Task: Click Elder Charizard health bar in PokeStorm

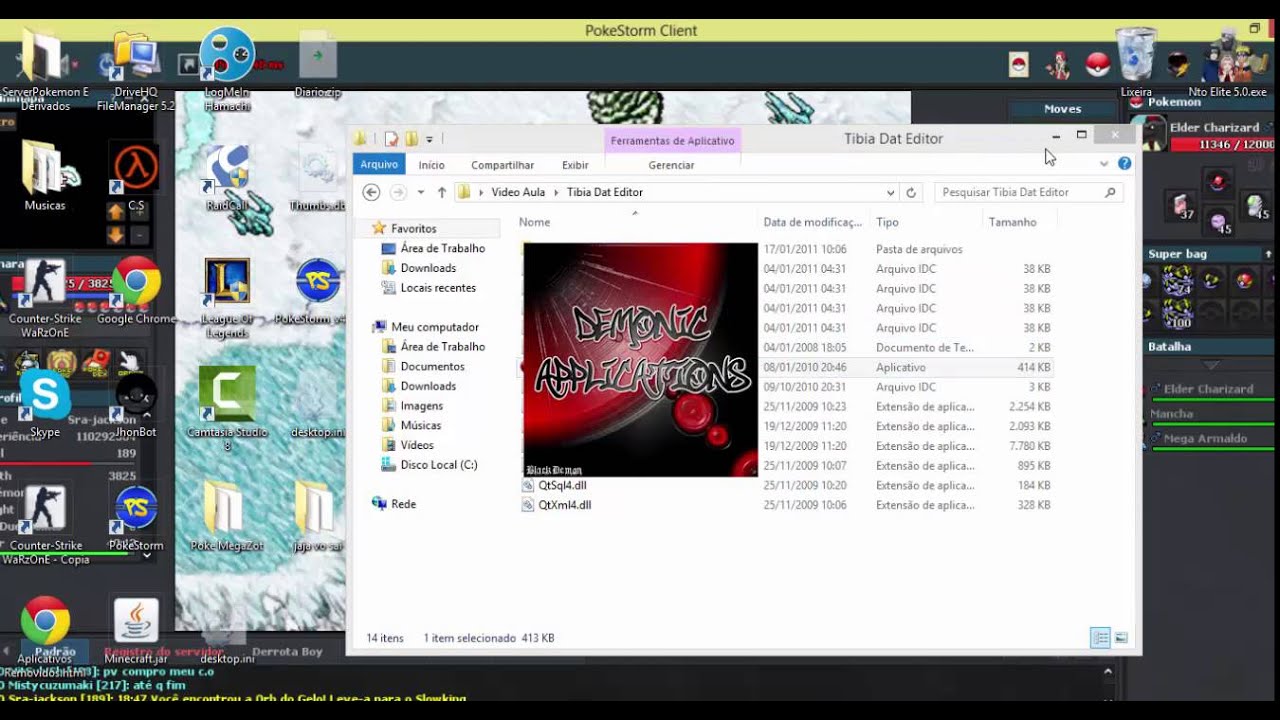Action: click(x=1221, y=144)
